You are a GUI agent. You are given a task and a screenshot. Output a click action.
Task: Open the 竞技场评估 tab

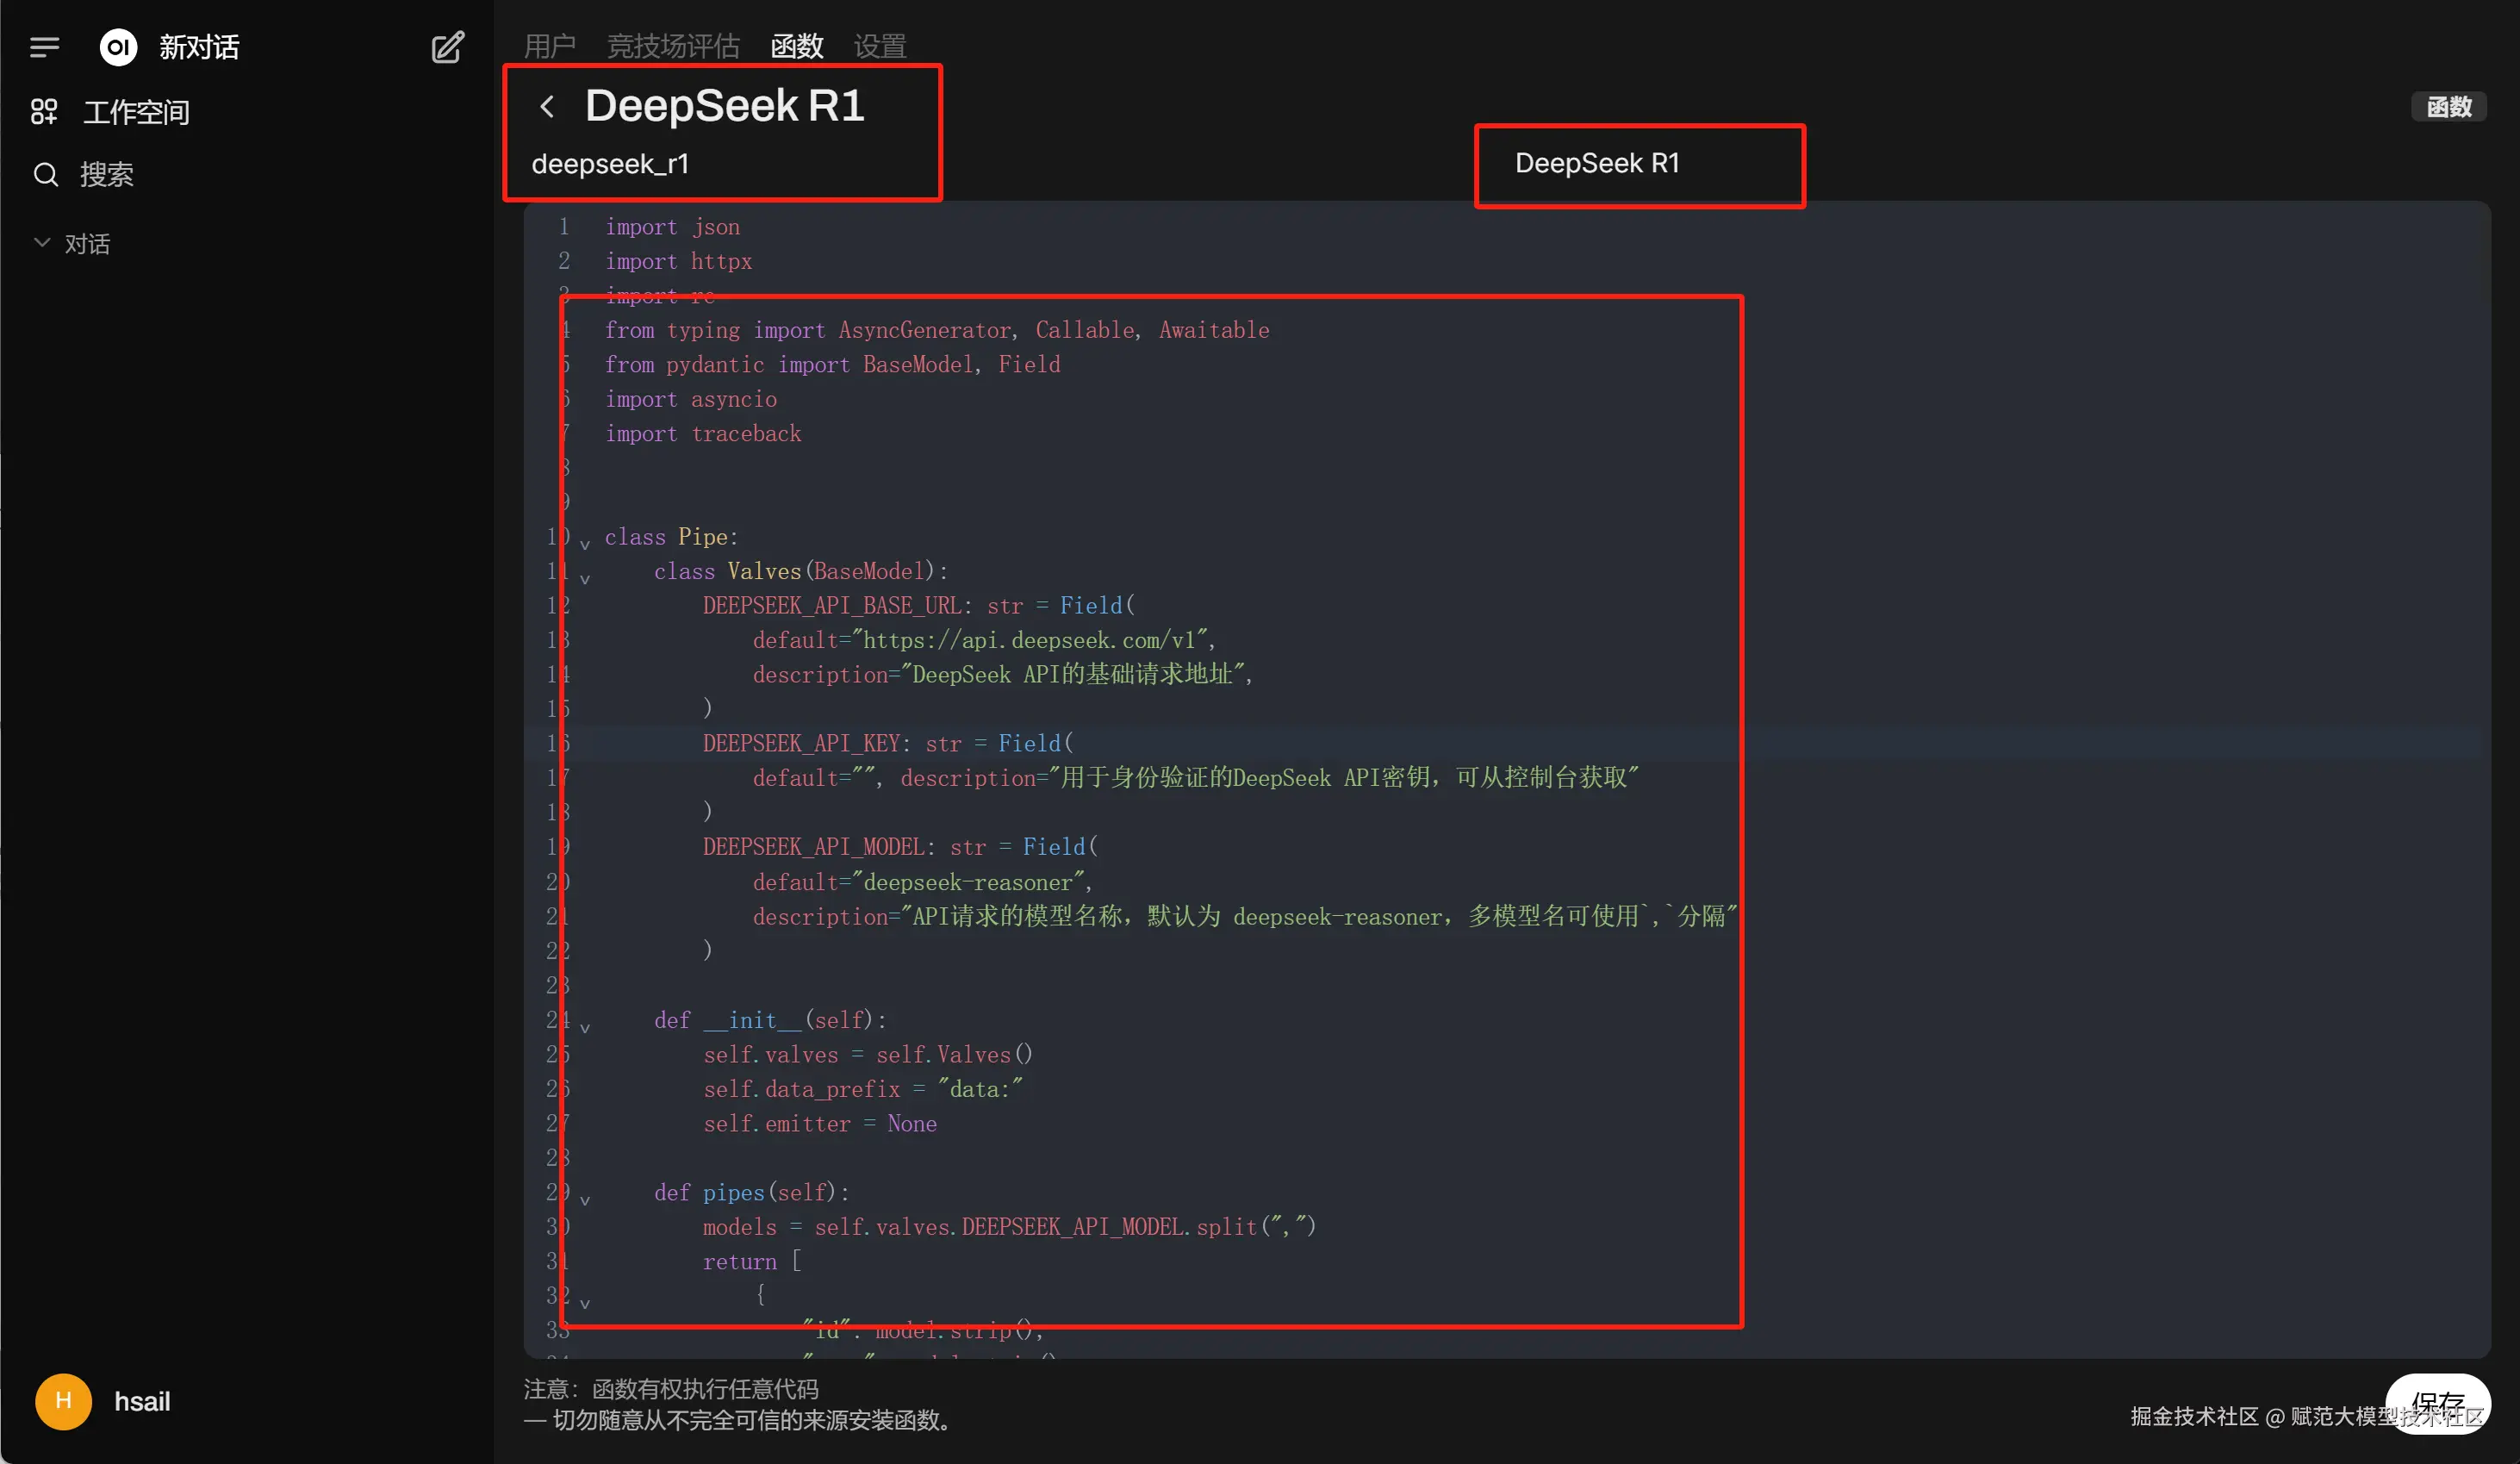[673, 46]
